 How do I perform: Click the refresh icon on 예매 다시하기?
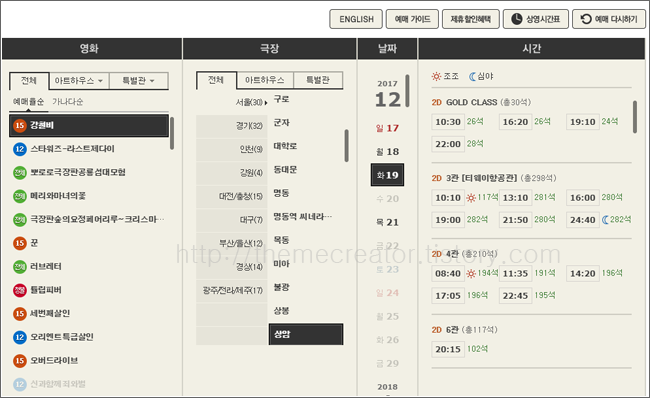coord(586,19)
